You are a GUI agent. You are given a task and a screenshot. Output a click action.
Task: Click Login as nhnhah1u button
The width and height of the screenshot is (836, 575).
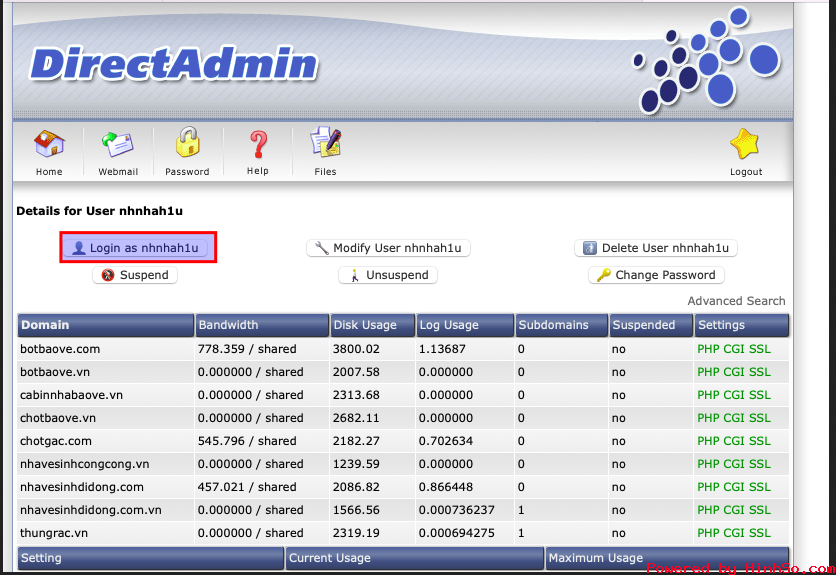[135, 248]
